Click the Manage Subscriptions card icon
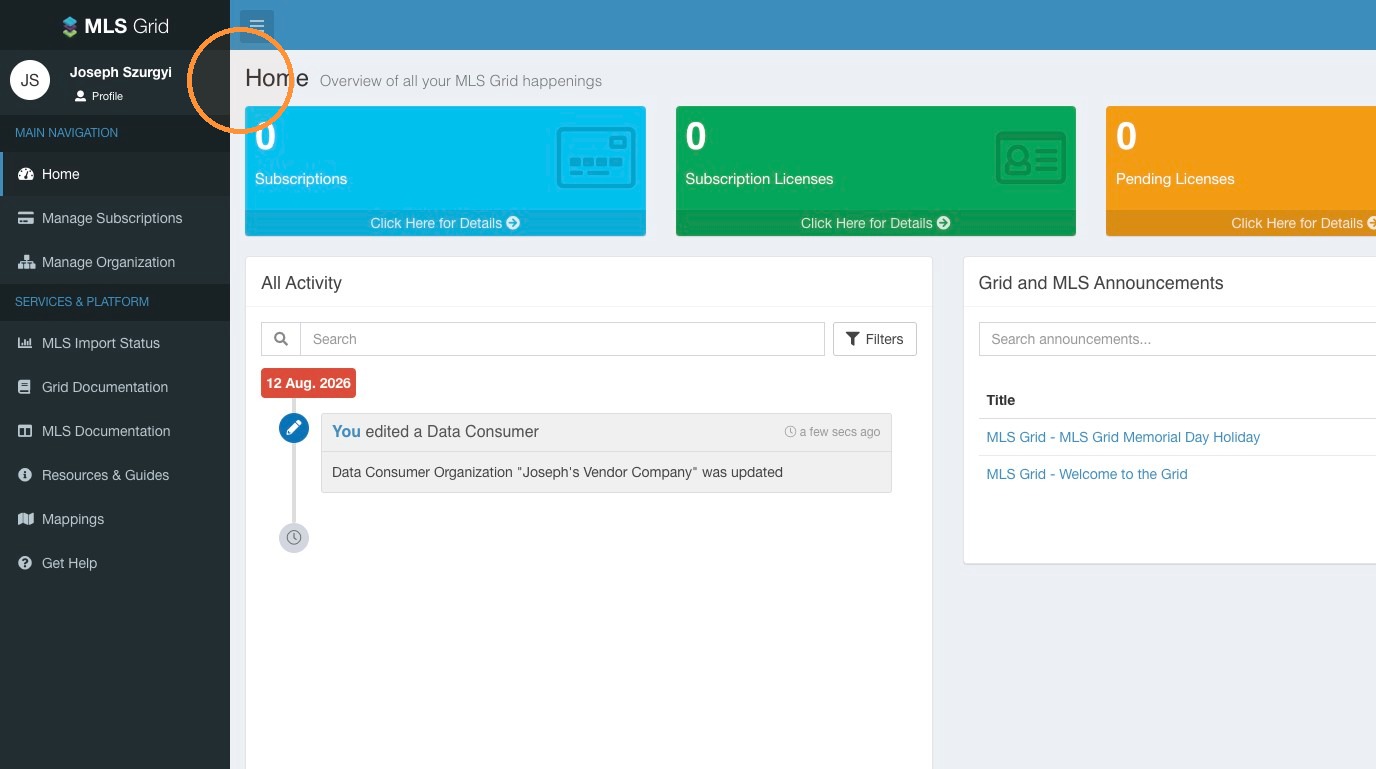Viewport: 1376px width, 769px height. coord(26,218)
